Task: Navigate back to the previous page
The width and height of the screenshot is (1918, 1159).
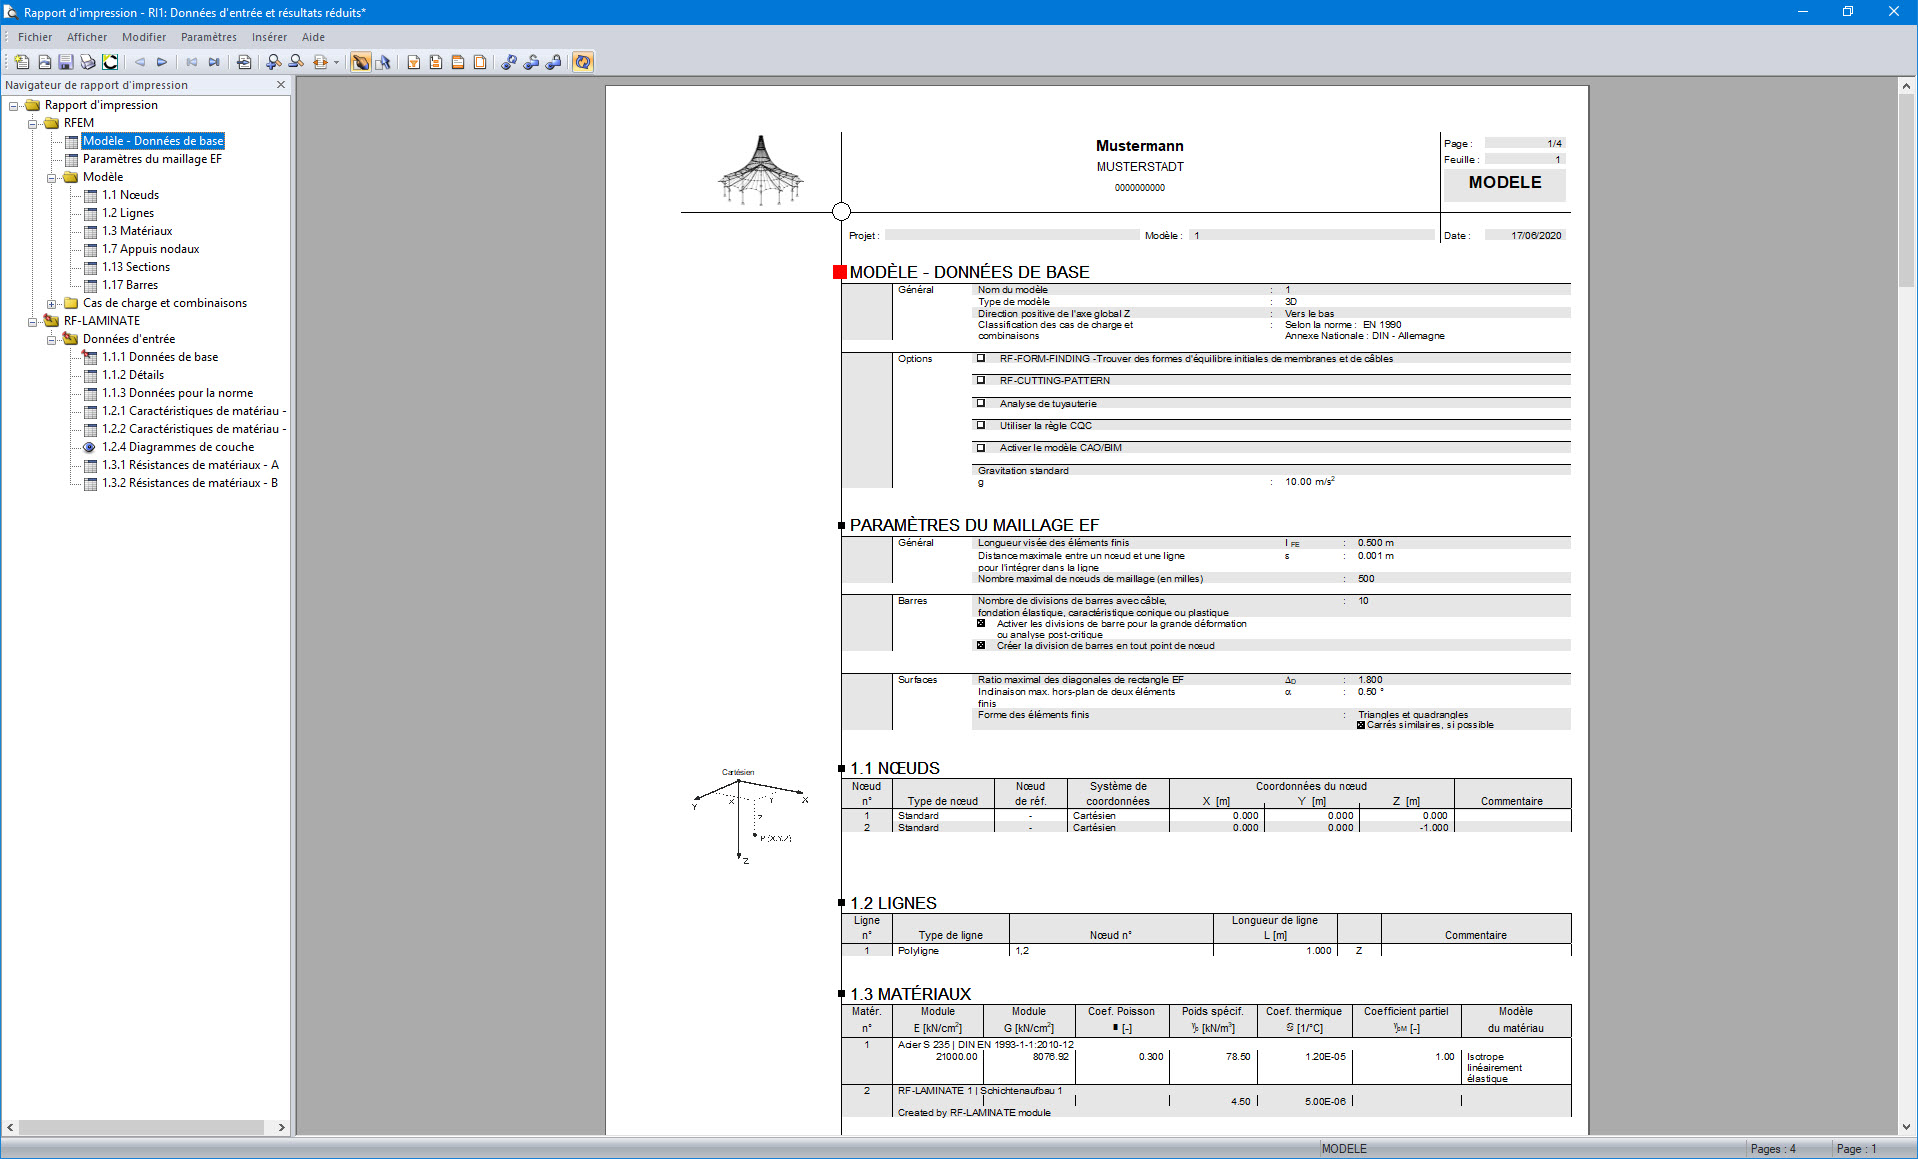Action: point(139,62)
